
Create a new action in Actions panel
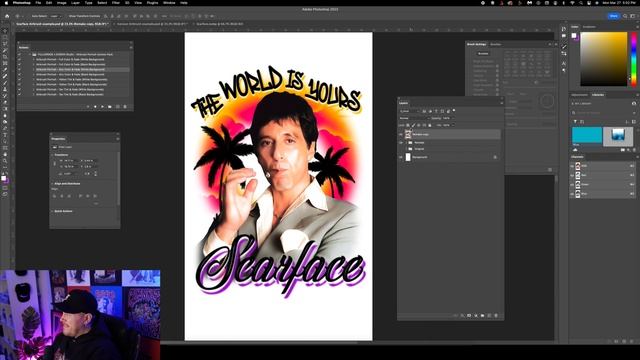tap(118, 107)
